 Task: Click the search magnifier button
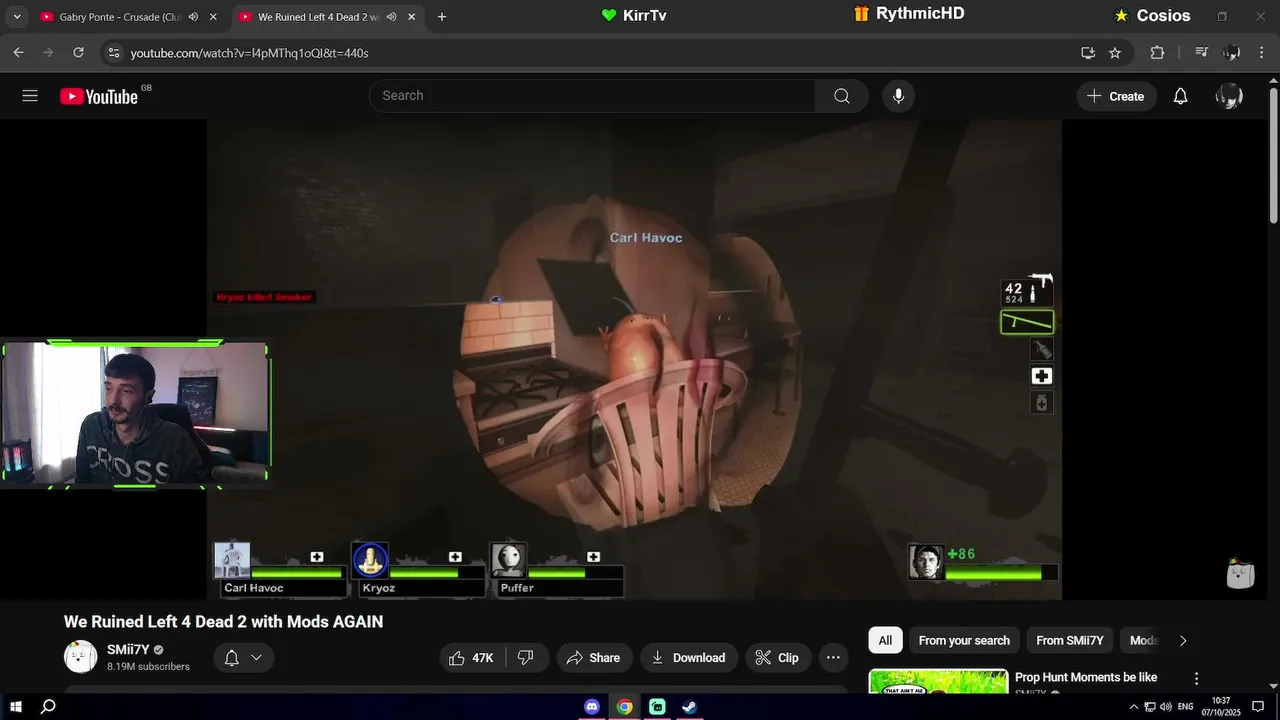pyautogui.click(x=842, y=96)
